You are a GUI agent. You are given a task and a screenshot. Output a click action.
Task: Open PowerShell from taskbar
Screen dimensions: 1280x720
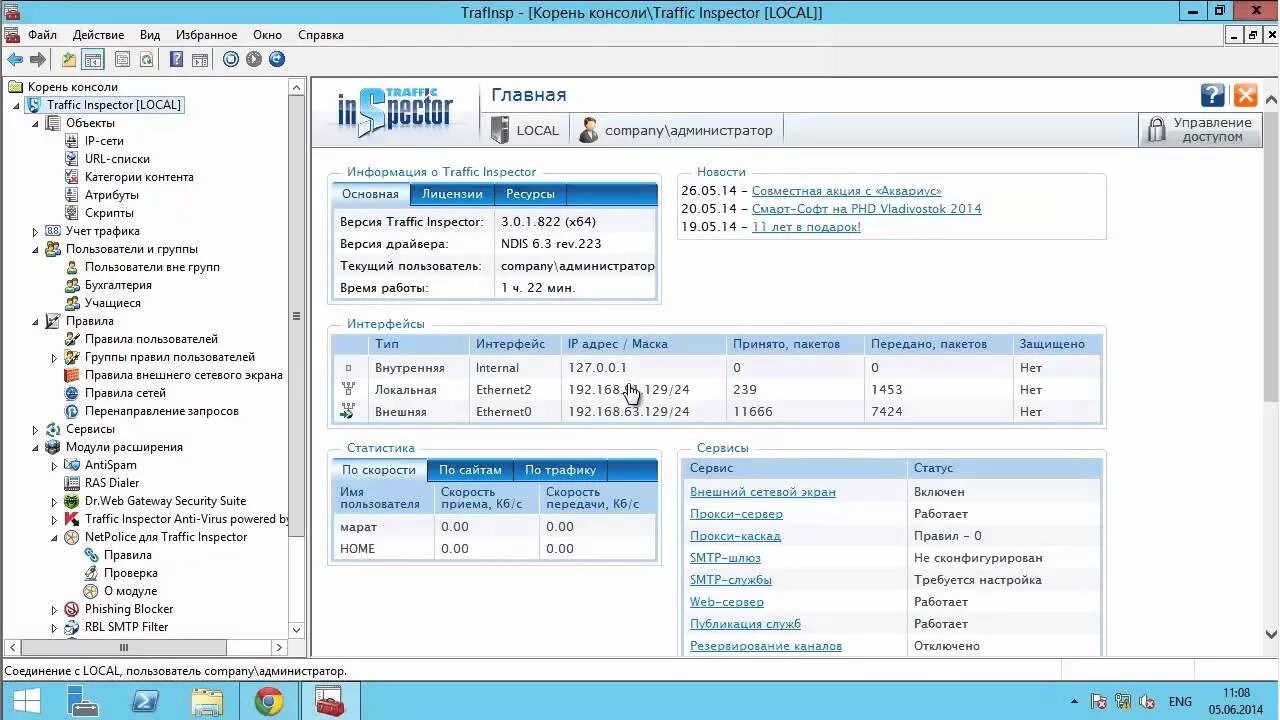tap(145, 702)
